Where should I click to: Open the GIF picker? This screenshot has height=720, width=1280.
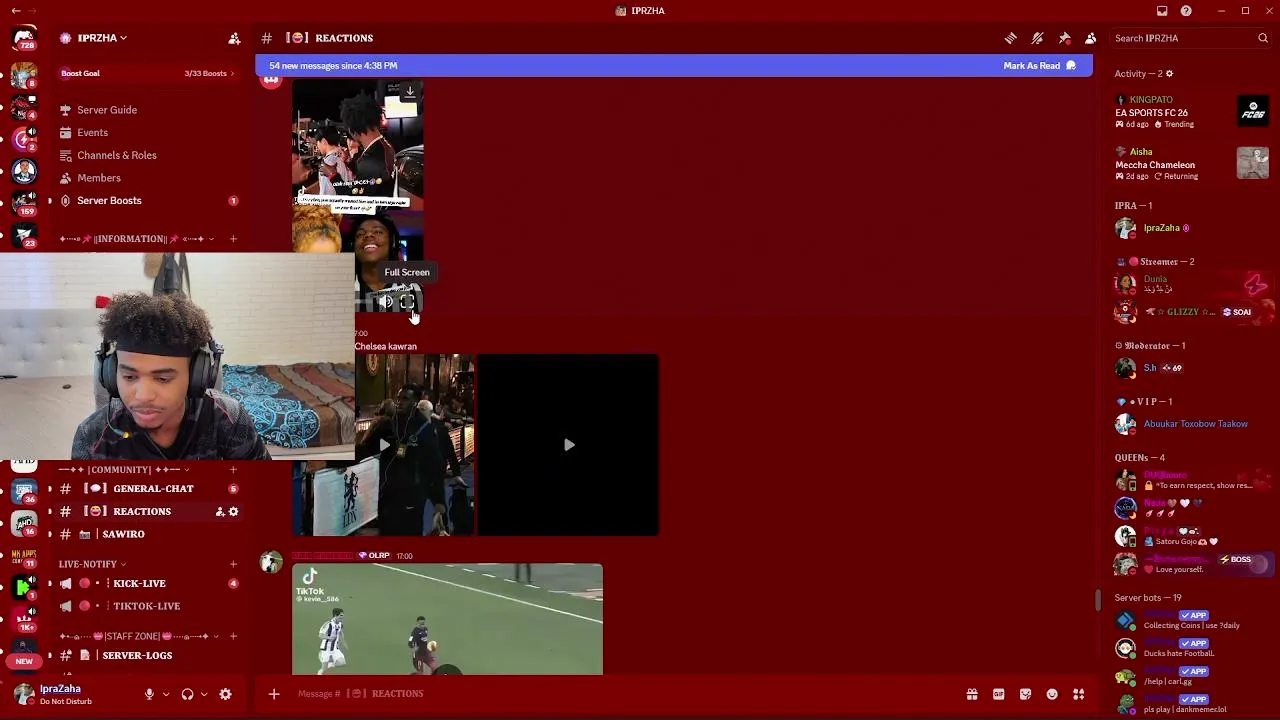pyautogui.click(x=998, y=694)
